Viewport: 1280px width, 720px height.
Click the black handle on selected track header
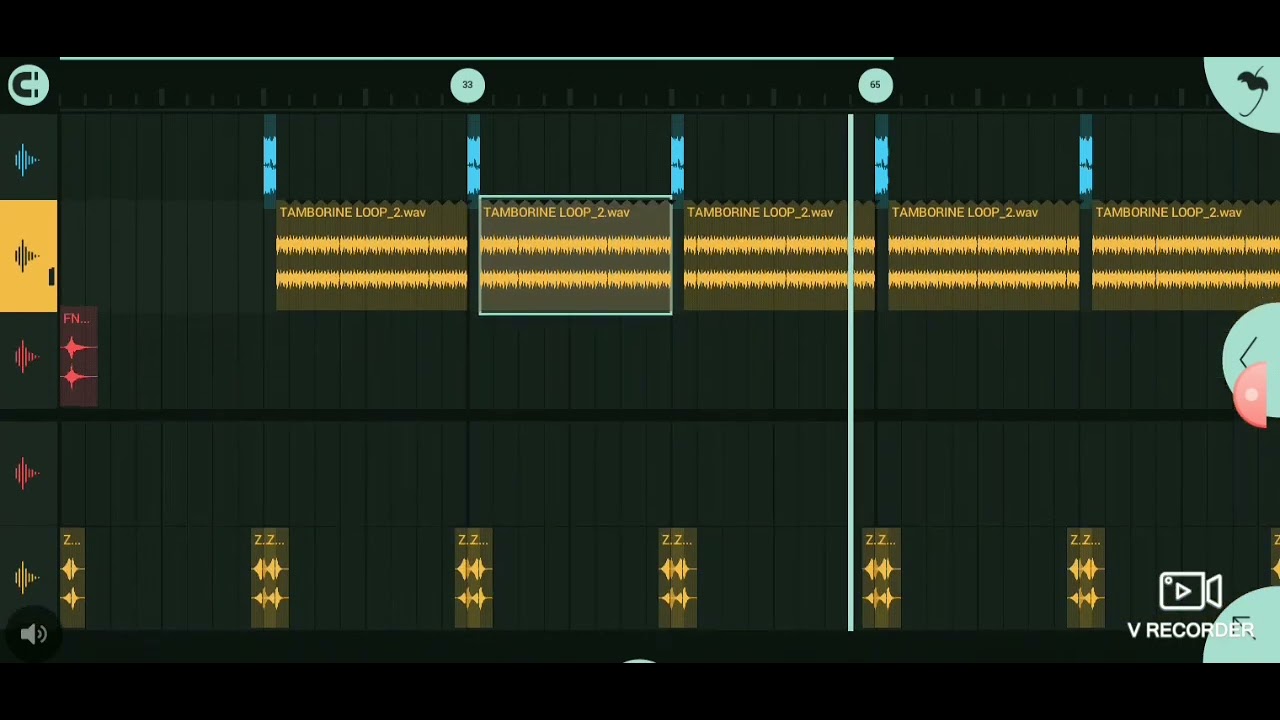(51, 277)
